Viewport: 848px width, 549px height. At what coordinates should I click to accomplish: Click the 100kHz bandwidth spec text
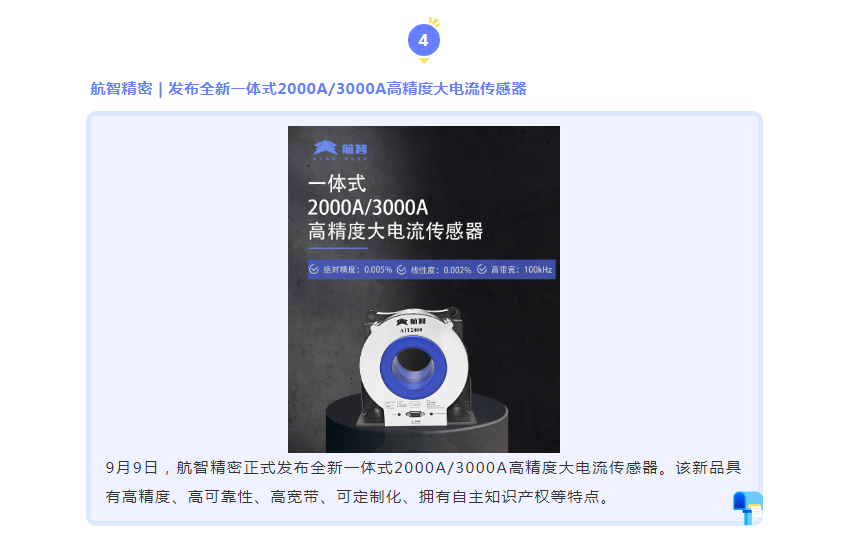click(x=538, y=269)
